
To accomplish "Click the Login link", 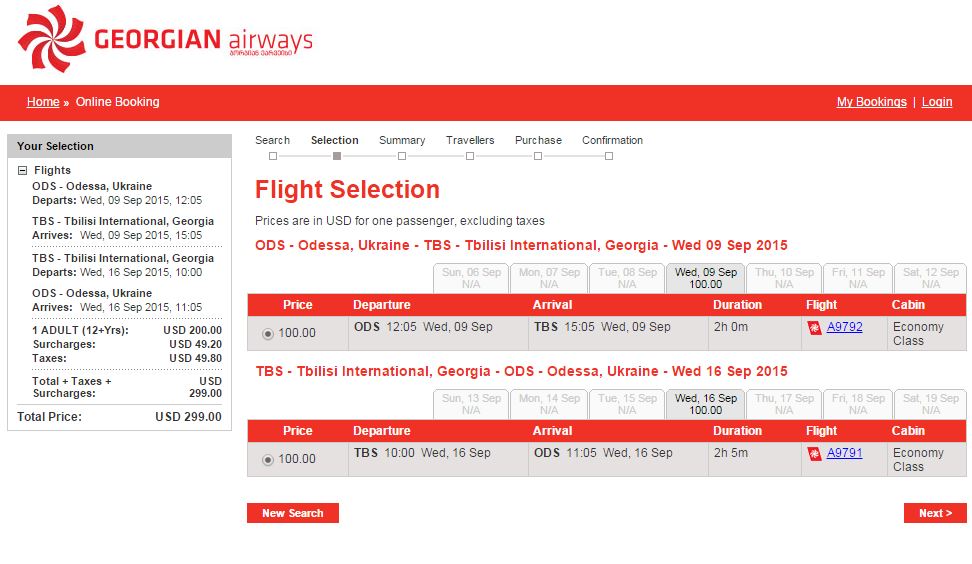I will [937, 102].
